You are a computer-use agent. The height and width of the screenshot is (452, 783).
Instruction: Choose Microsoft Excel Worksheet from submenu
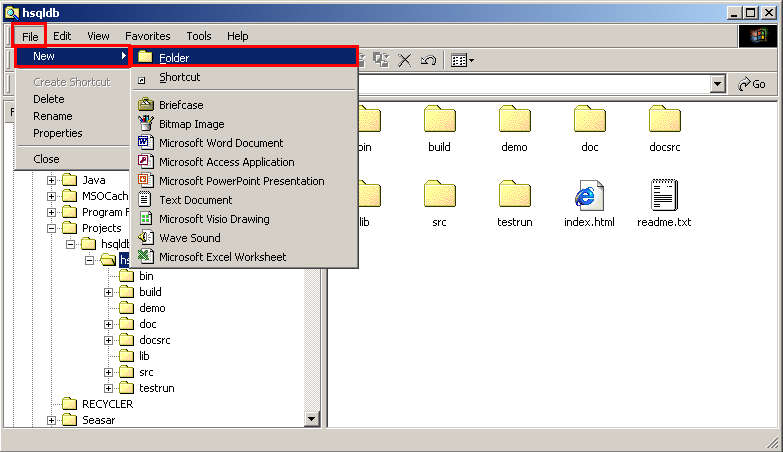222,257
